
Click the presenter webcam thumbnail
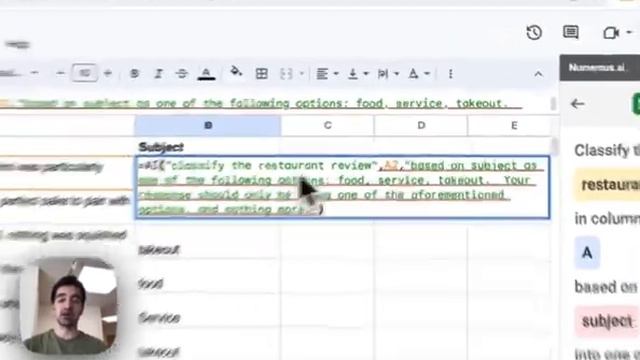pyautogui.click(x=69, y=305)
